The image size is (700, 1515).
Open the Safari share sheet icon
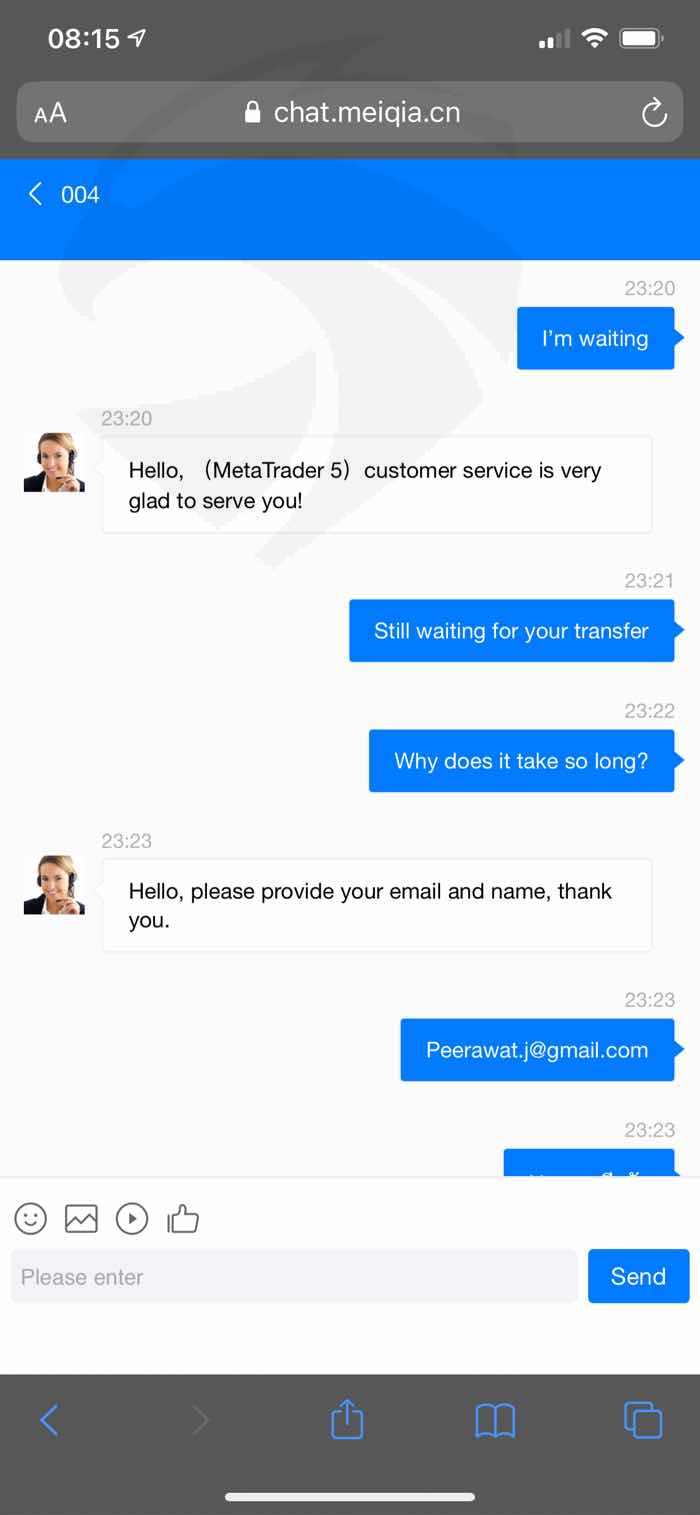[347, 1419]
